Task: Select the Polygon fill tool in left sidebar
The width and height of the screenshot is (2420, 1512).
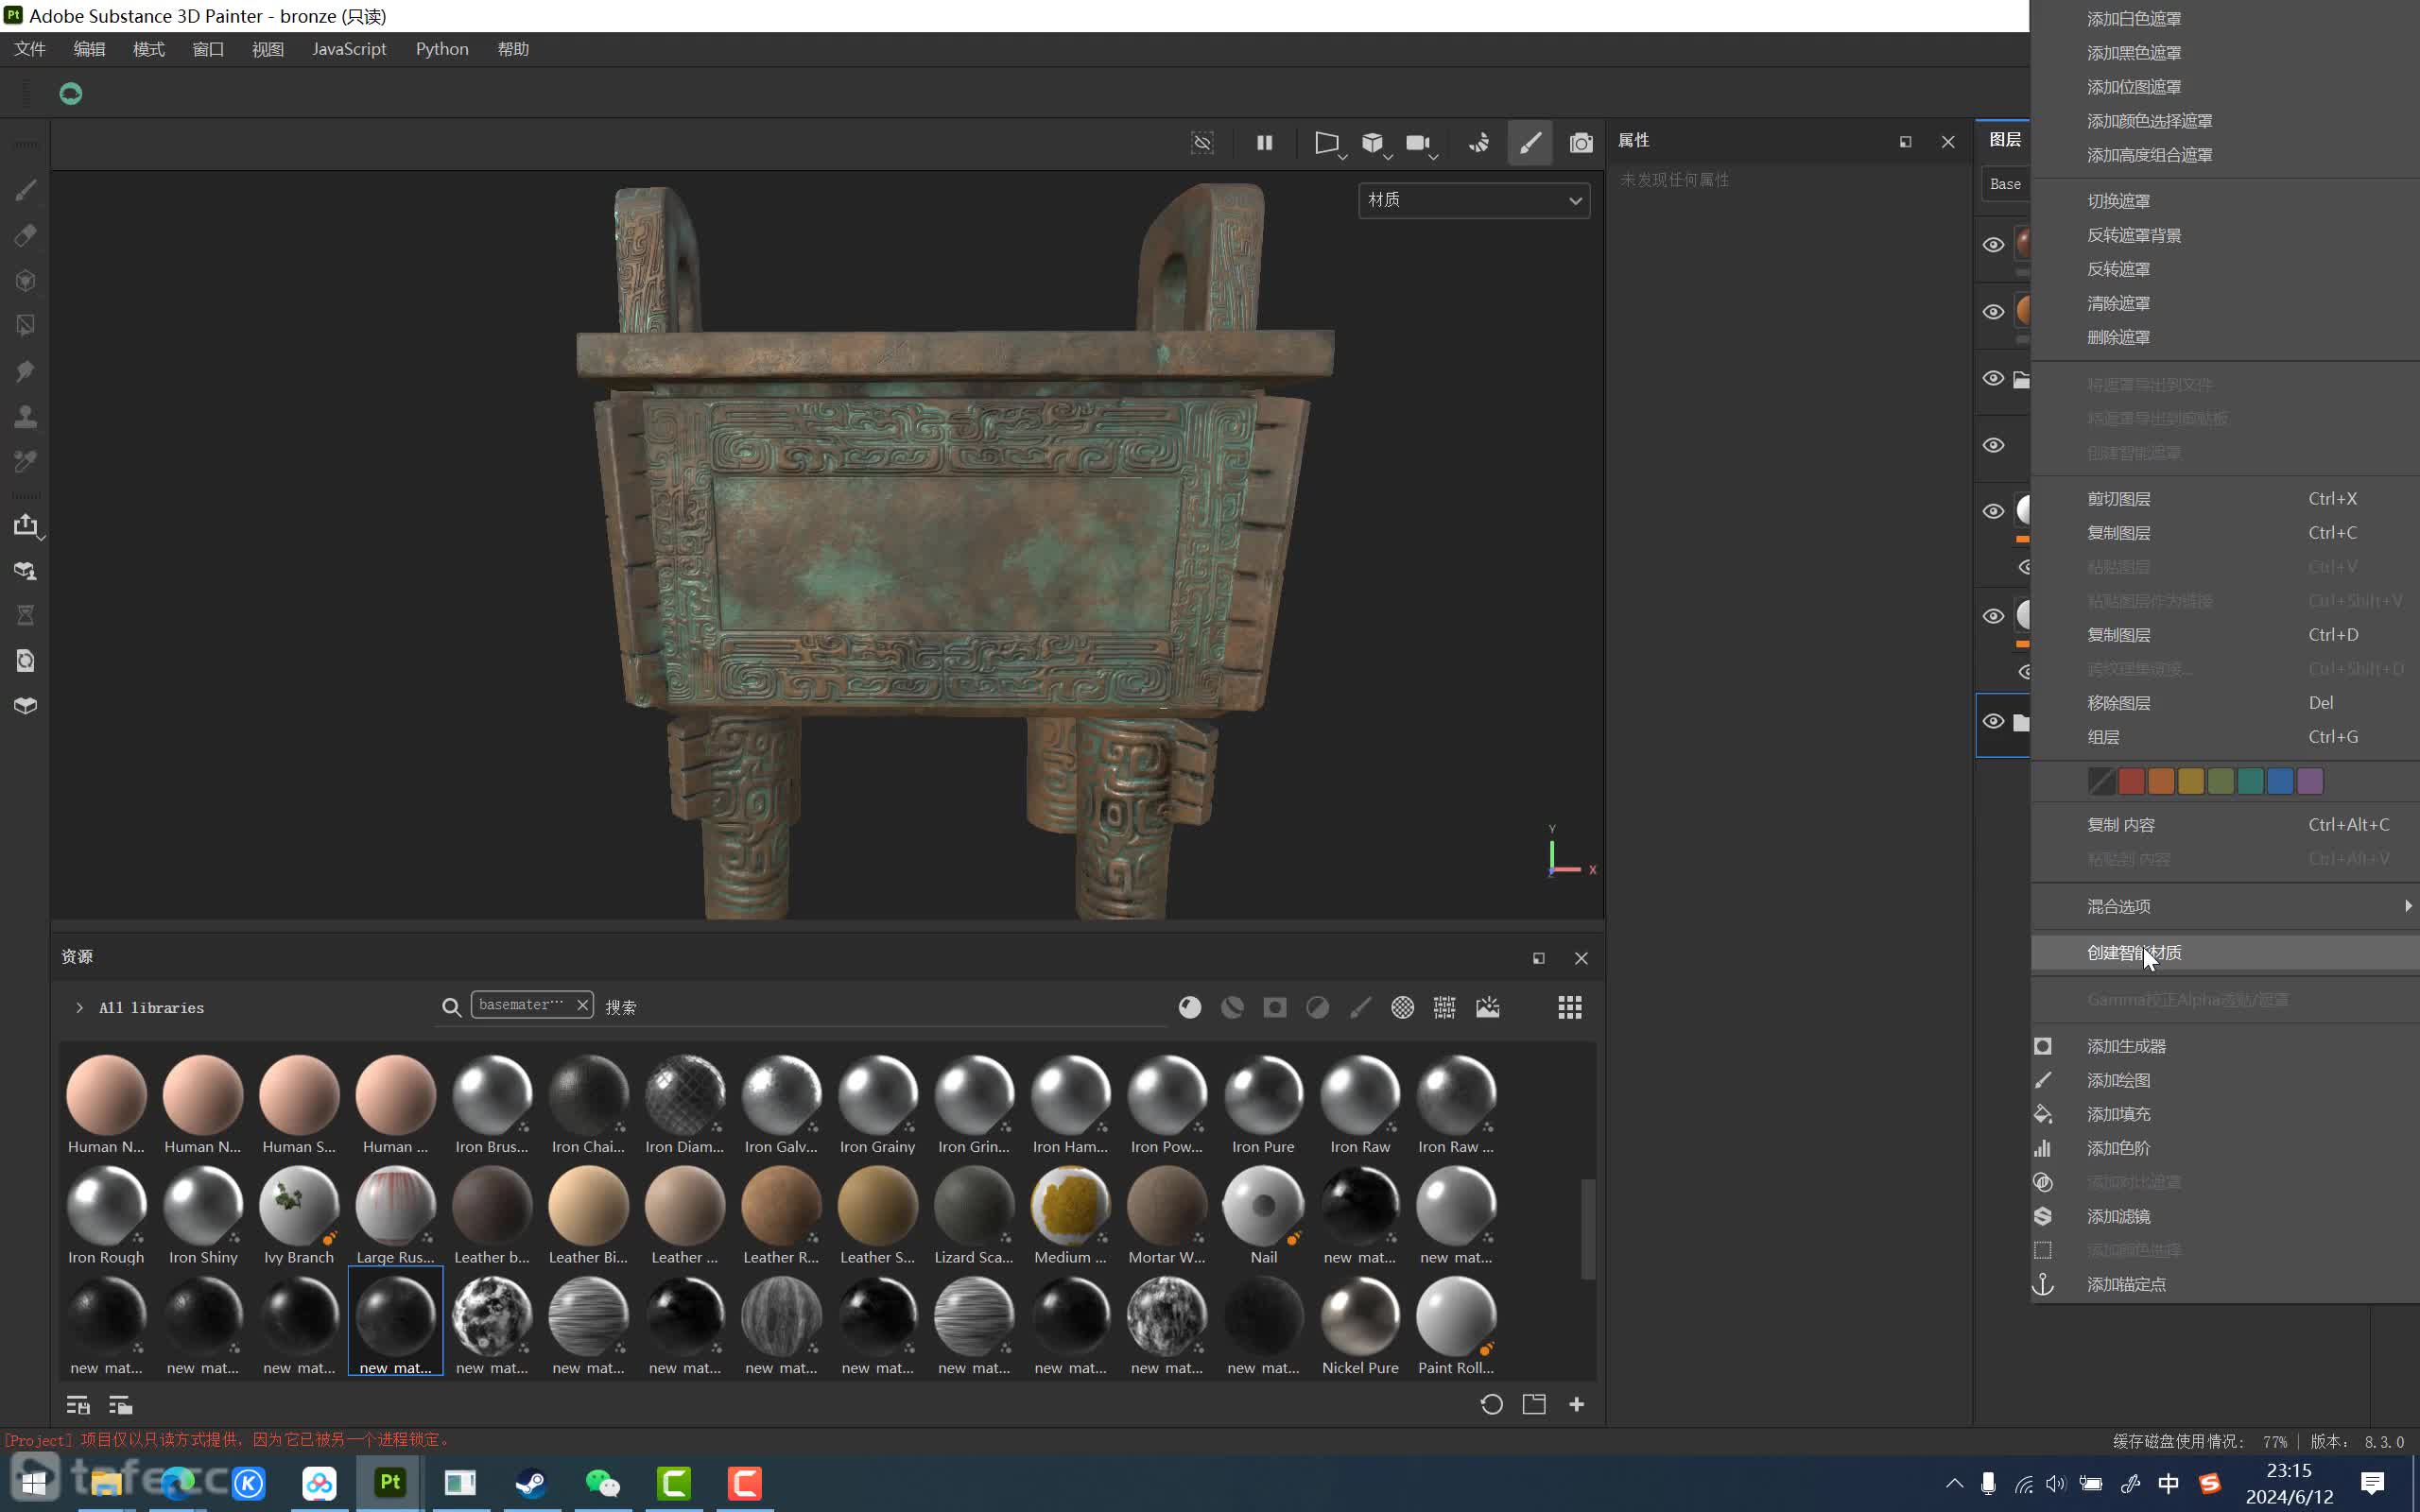Action: pos(26,326)
